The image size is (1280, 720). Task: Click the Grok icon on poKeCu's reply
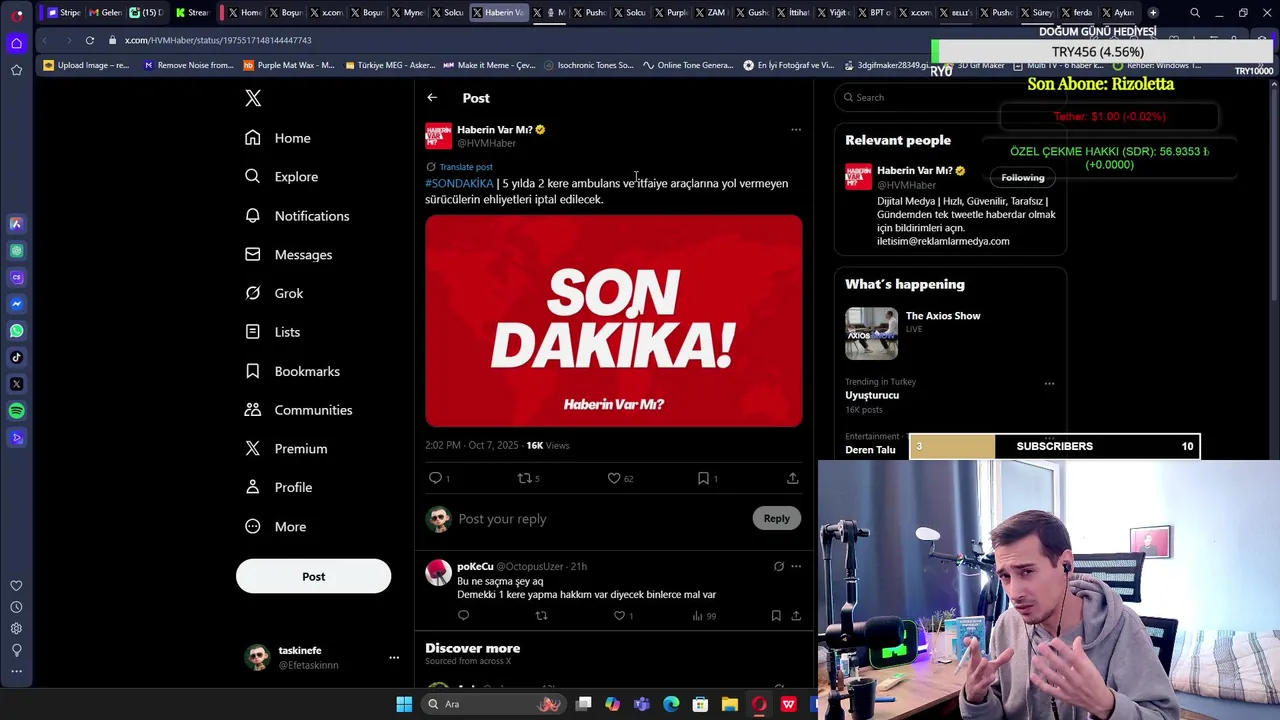779,567
